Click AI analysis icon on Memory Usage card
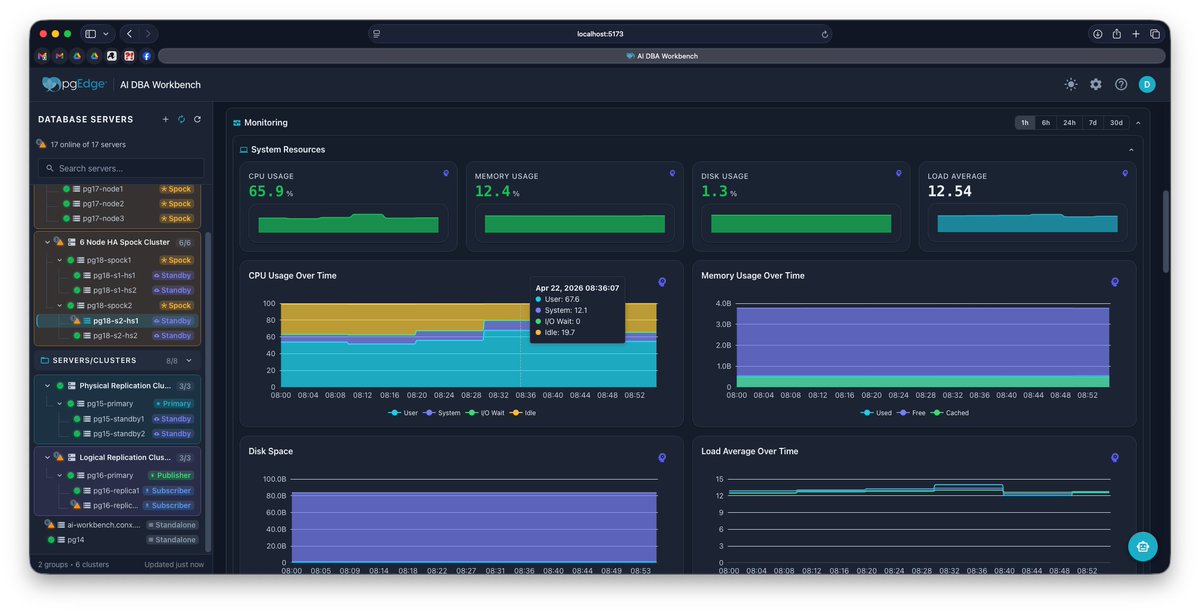Screen dimensions: 1200x613 (x=672, y=173)
